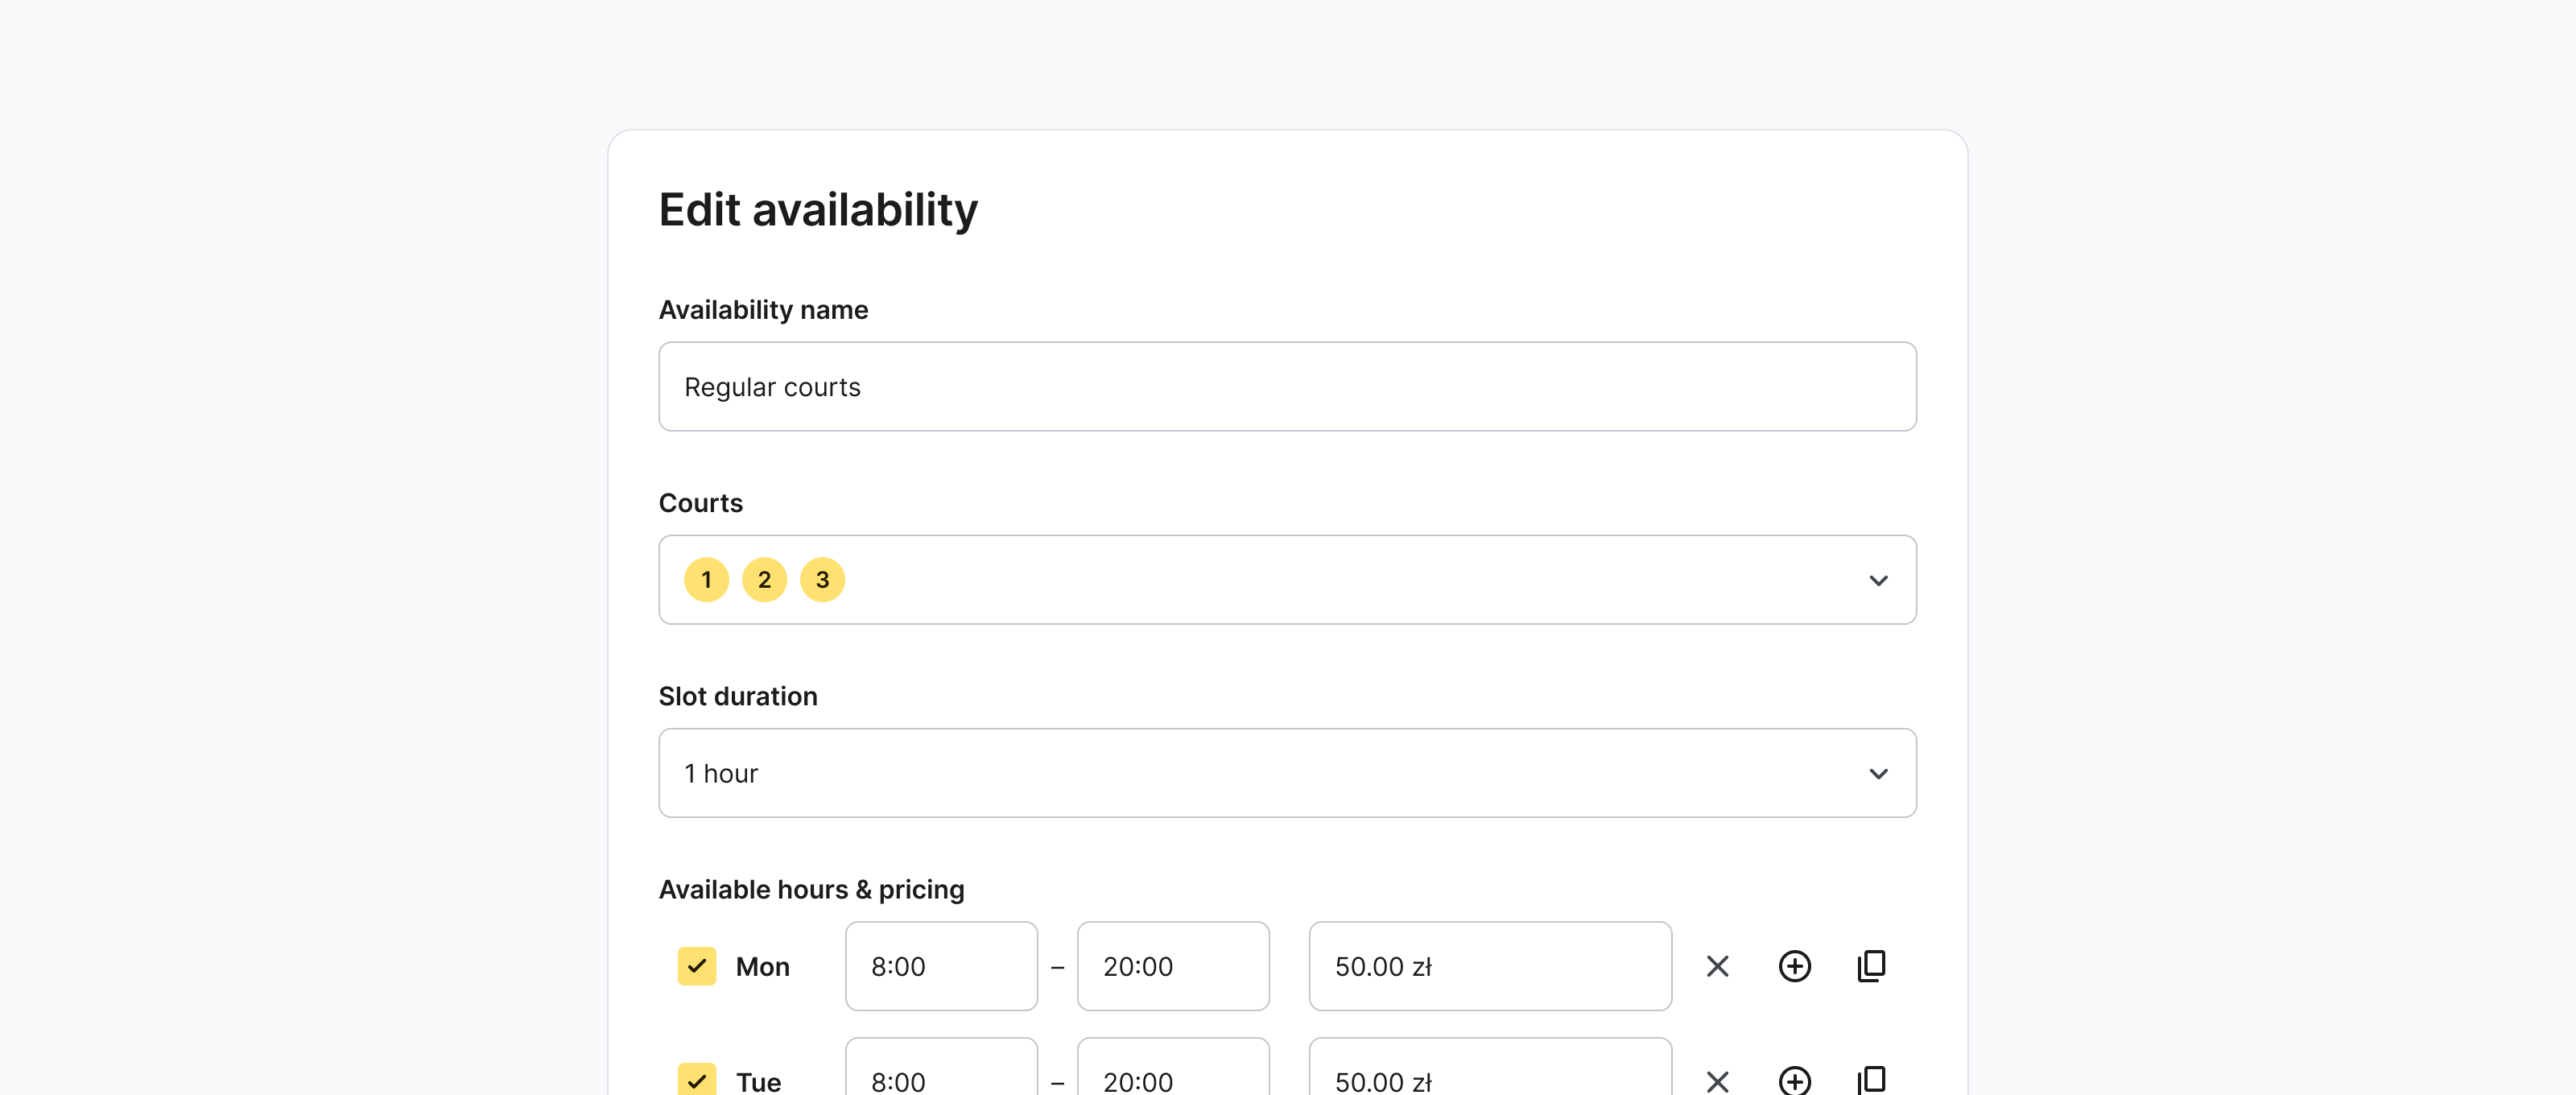Click Monday start time 8:00 field

pos(940,966)
